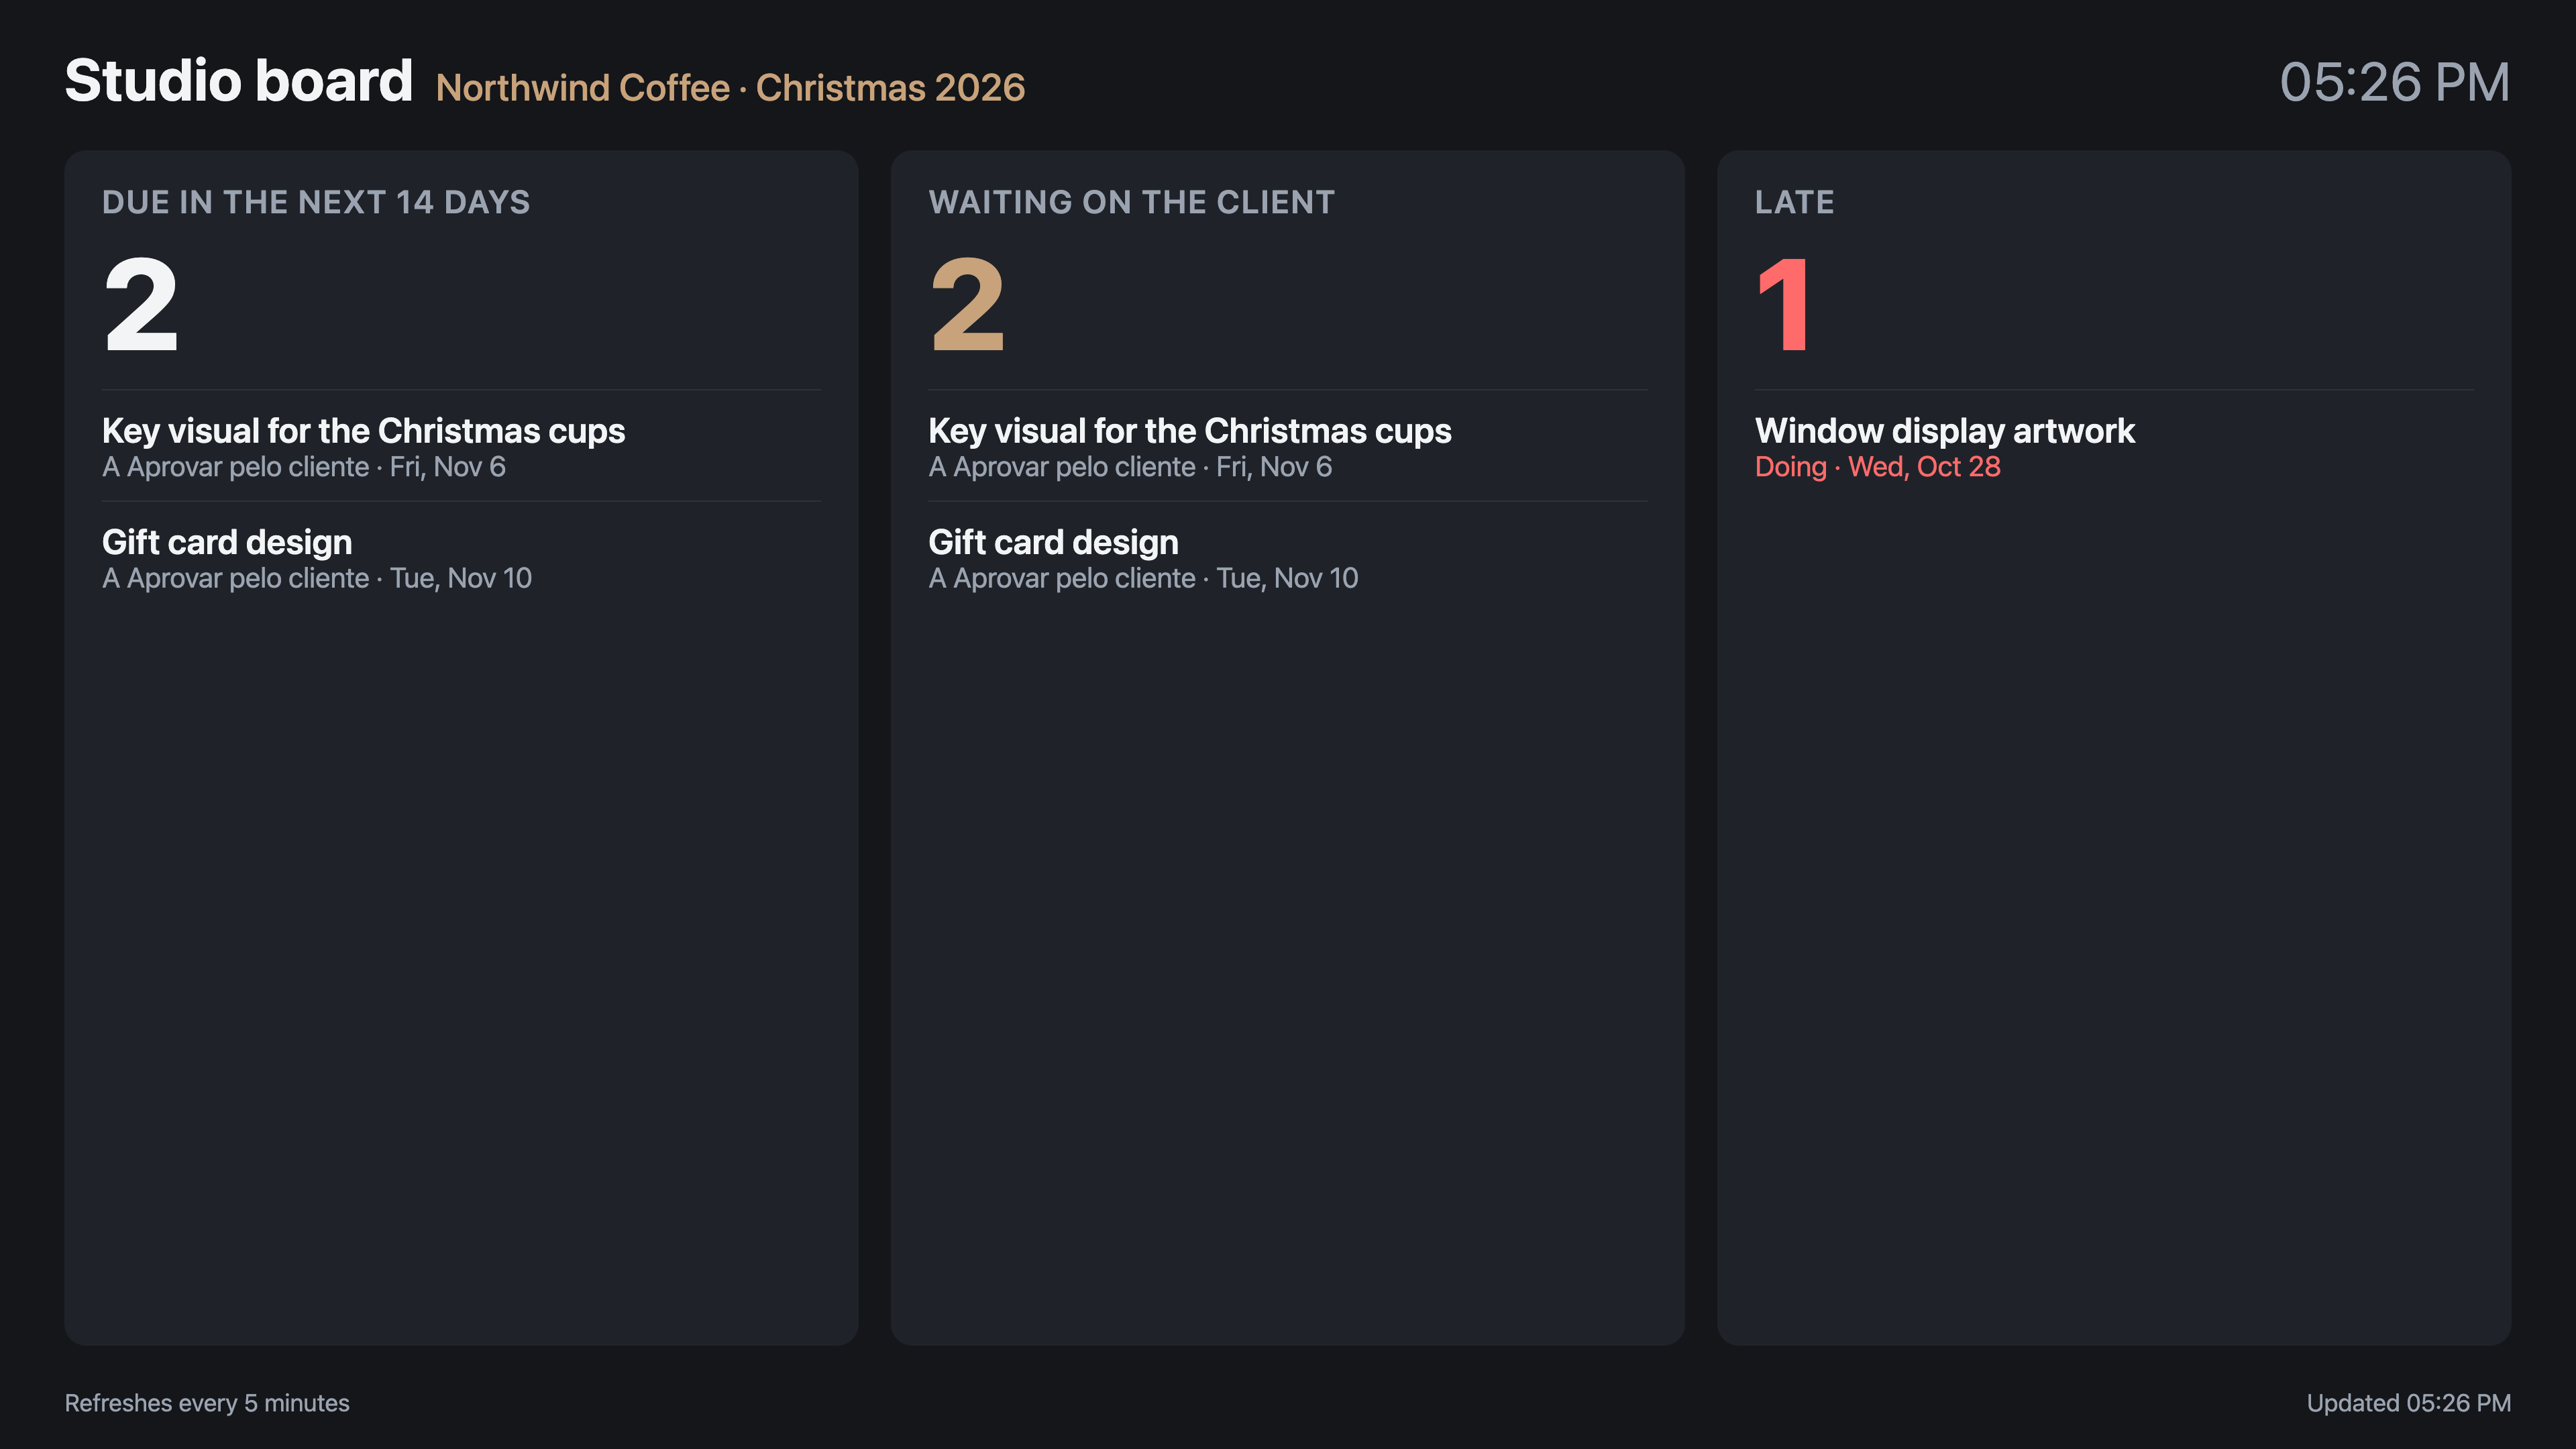Open Window display artwork task
The image size is (2576, 1449).
pyautogui.click(x=1944, y=431)
